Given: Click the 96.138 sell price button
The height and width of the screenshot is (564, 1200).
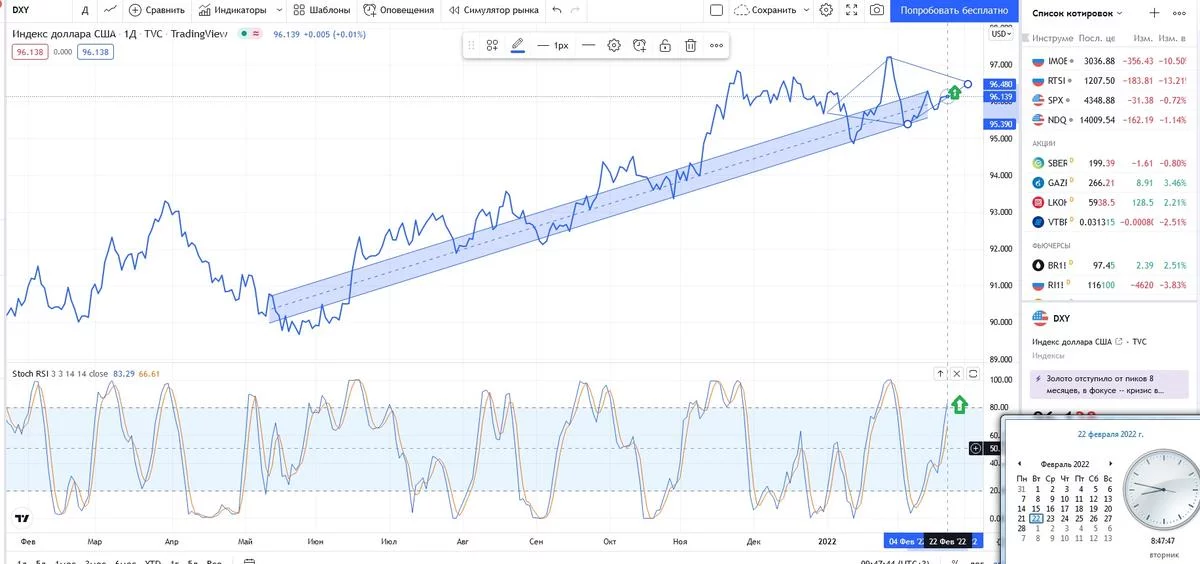Looking at the screenshot, I should pyautogui.click(x=29, y=52).
